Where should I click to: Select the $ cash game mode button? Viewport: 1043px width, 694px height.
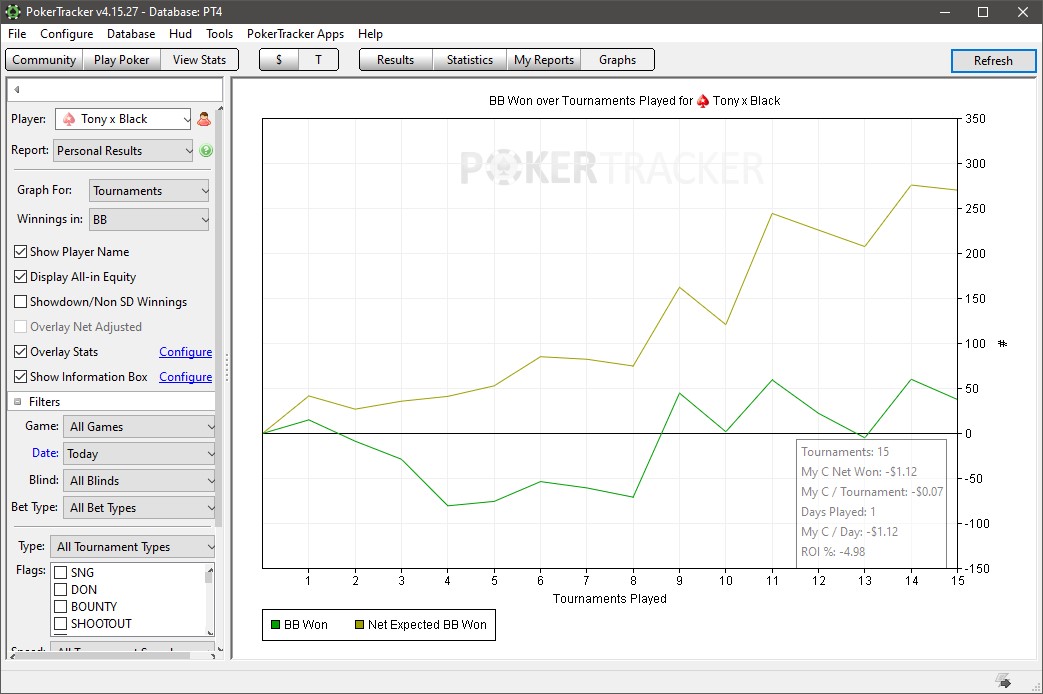279,60
